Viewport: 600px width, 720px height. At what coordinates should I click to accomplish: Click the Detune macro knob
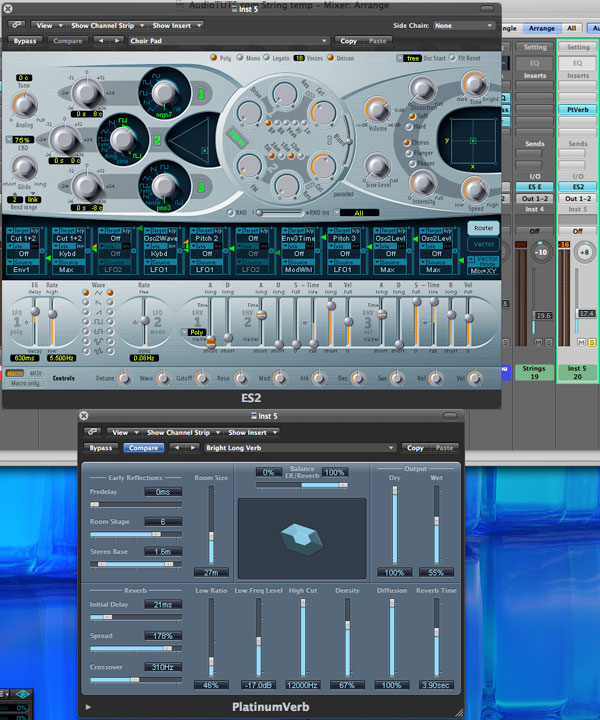124,378
